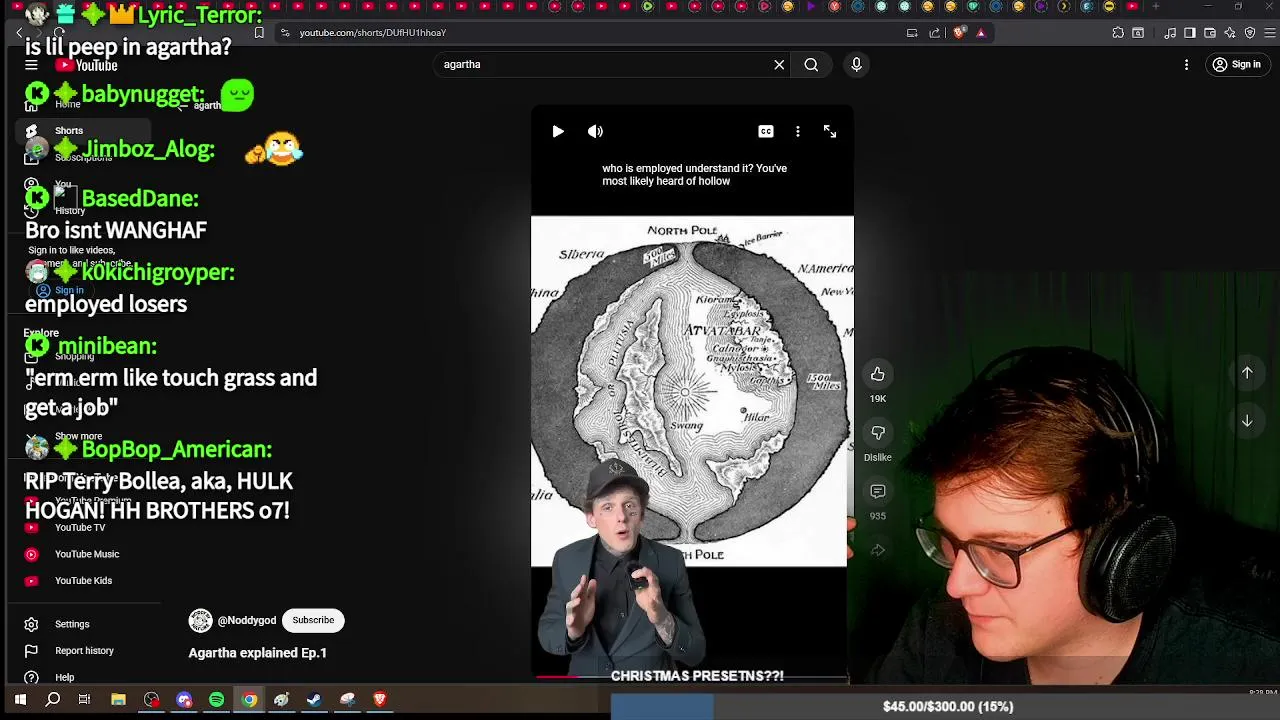Mute the Short's volume speaker icon

click(x=596, y=131)
